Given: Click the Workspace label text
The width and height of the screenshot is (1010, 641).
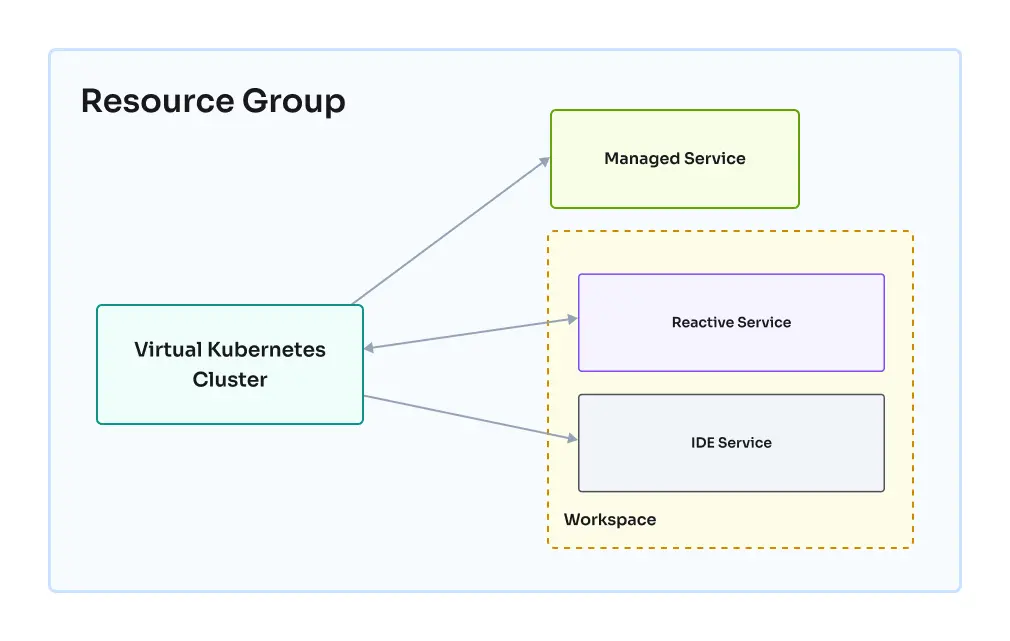Looking at the screenshot, I should tap(609, 519).
